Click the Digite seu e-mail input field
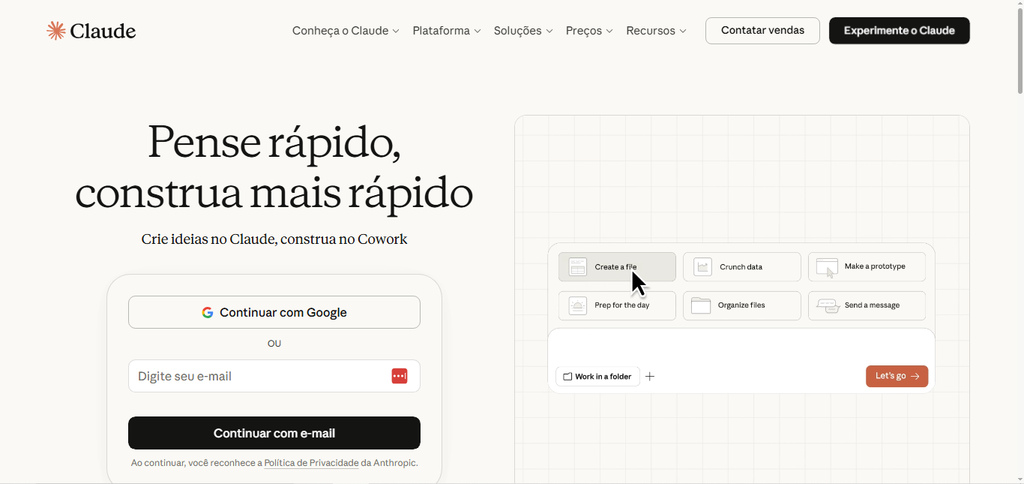This screenshot has height=484, width=1024. 260,376
